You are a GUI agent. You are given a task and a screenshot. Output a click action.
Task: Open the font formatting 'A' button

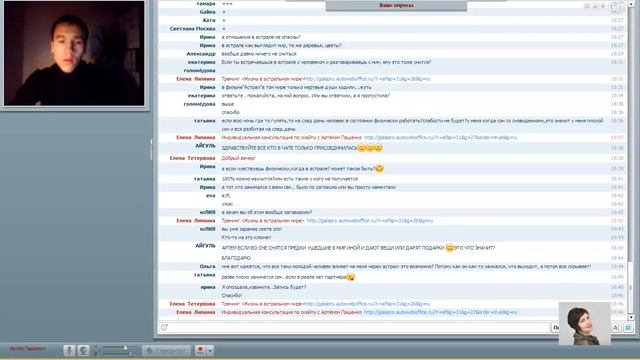coord(616,327)
